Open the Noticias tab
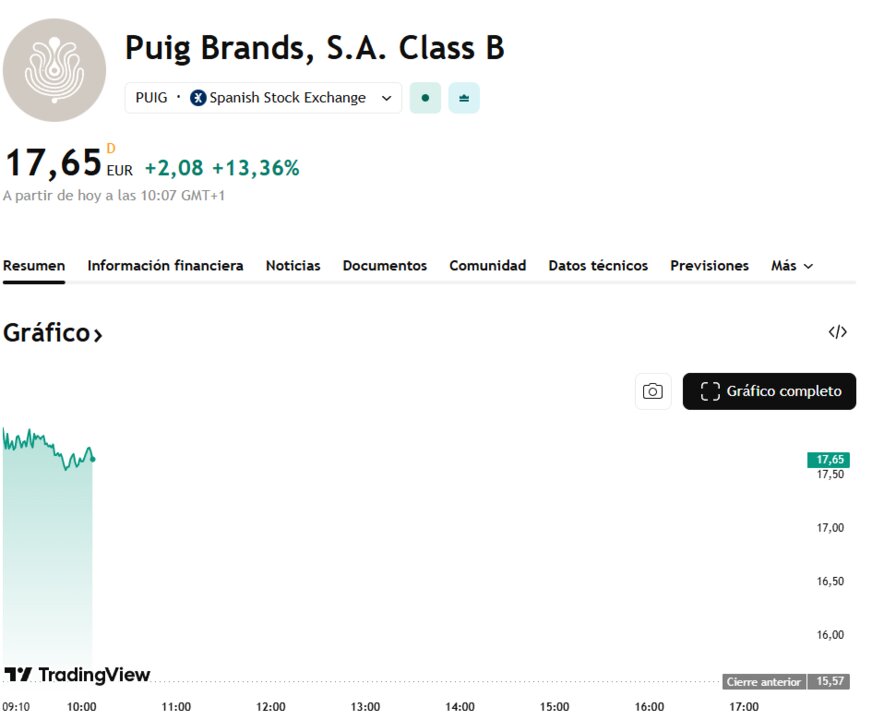 tap(293, 266)
